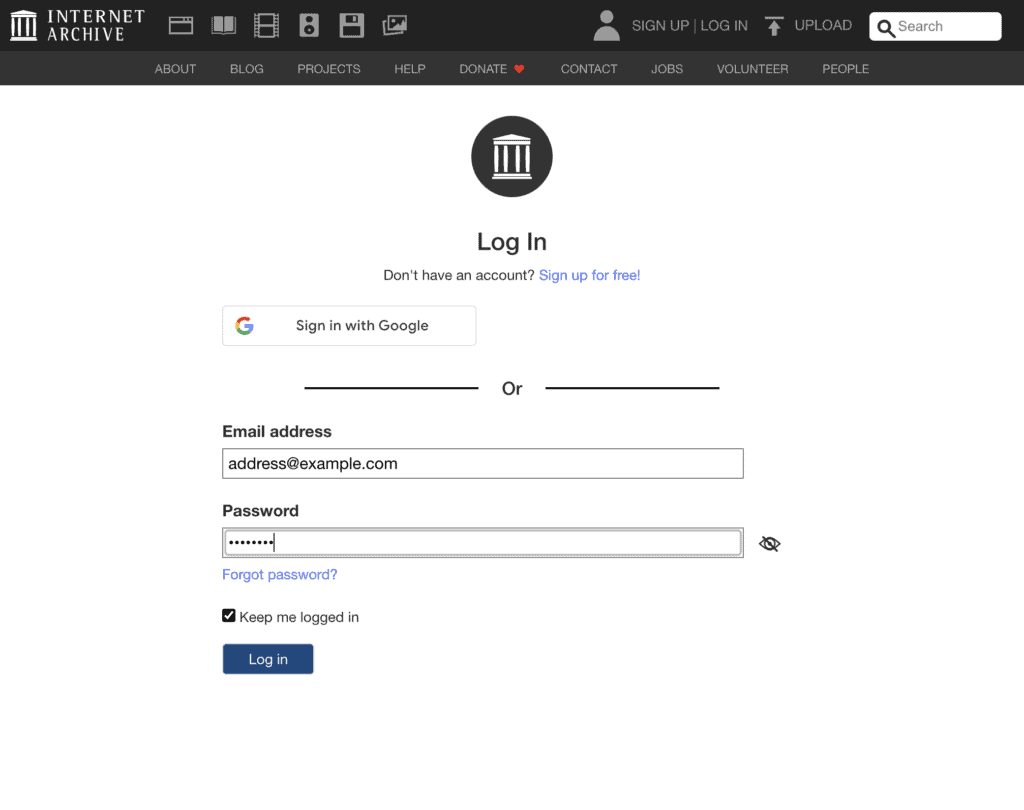Submit with the blue Log in button
The height and width of the screenshot is (810, 1024).
click(268, 659)
